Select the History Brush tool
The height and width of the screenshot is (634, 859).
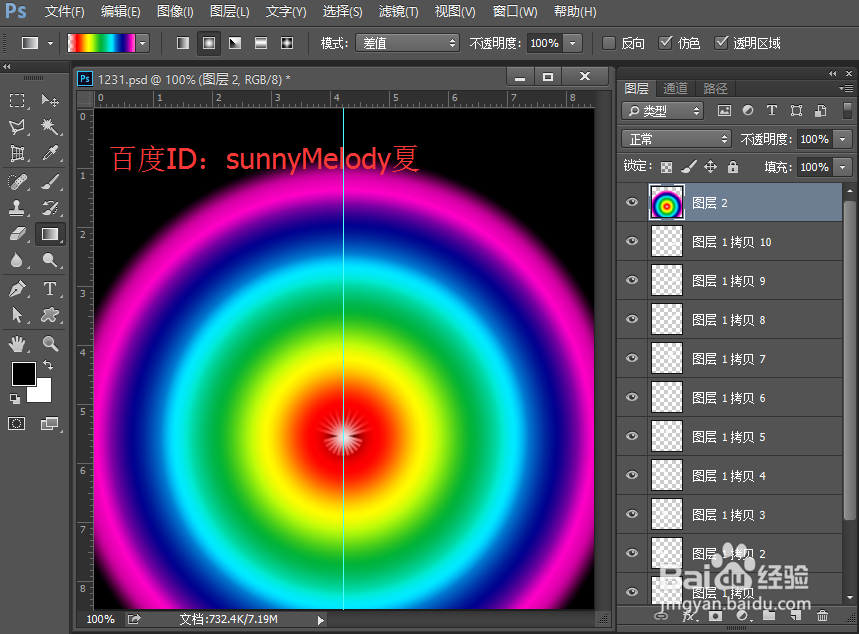[x=50, y=208]
